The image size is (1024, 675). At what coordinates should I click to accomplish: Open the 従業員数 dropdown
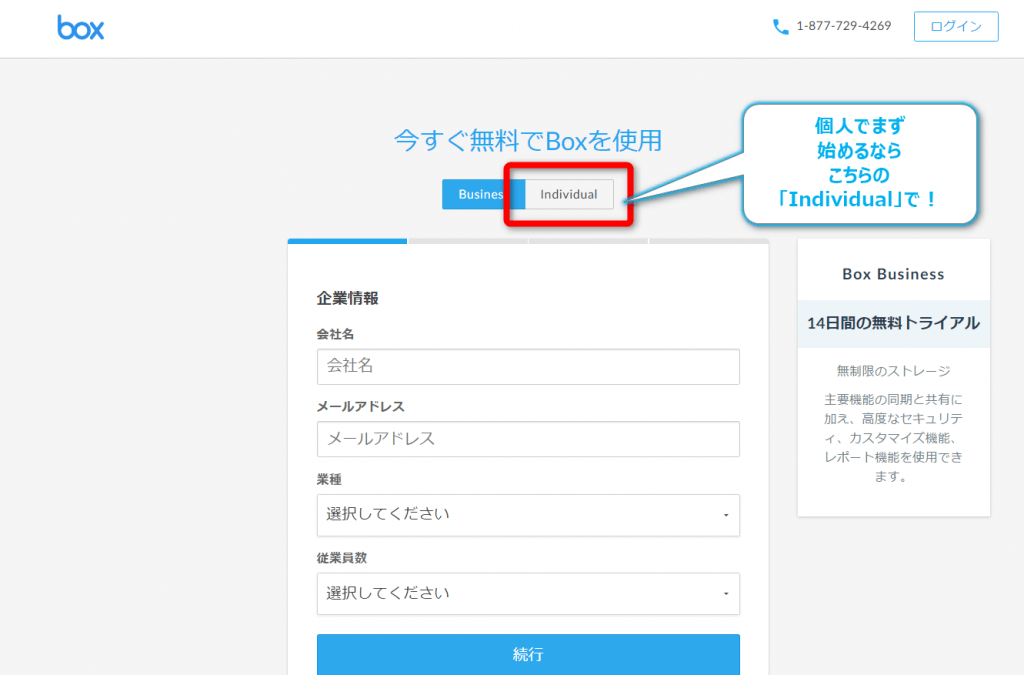[528, 593]
